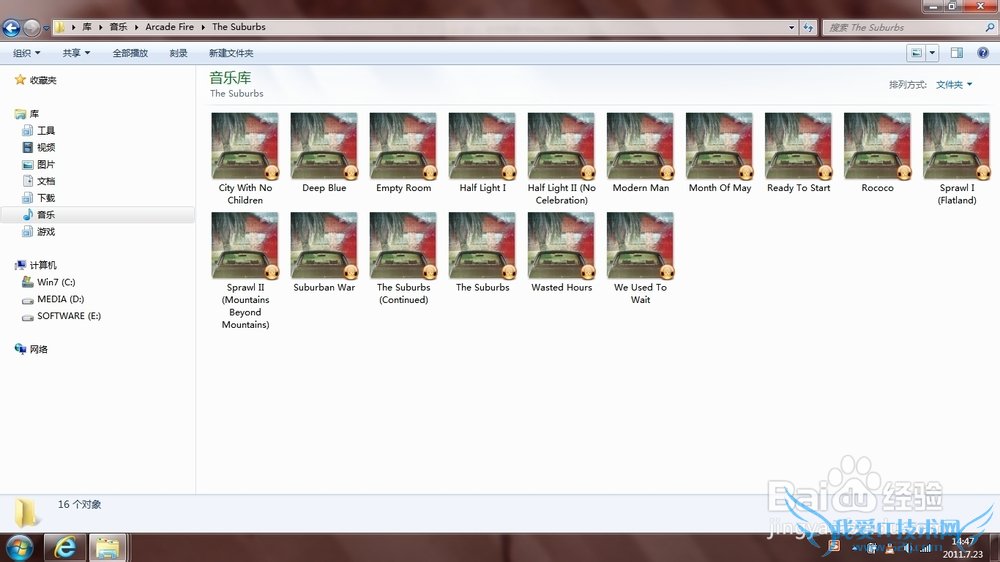Select the Empty Room track icon
The width and height of the screenshot is (1000, 562).
(403, 146)
